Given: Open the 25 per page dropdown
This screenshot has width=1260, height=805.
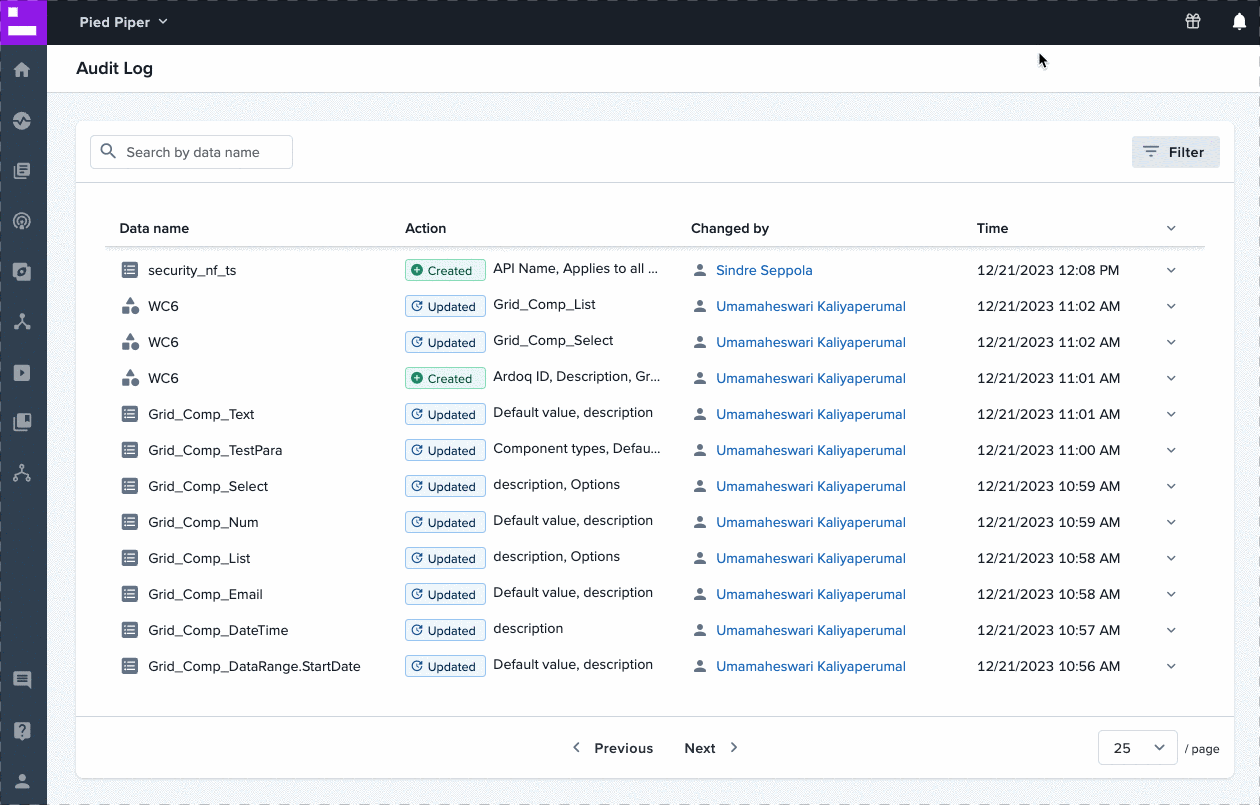Looking at the screenshot, I should click(1137, 748).
